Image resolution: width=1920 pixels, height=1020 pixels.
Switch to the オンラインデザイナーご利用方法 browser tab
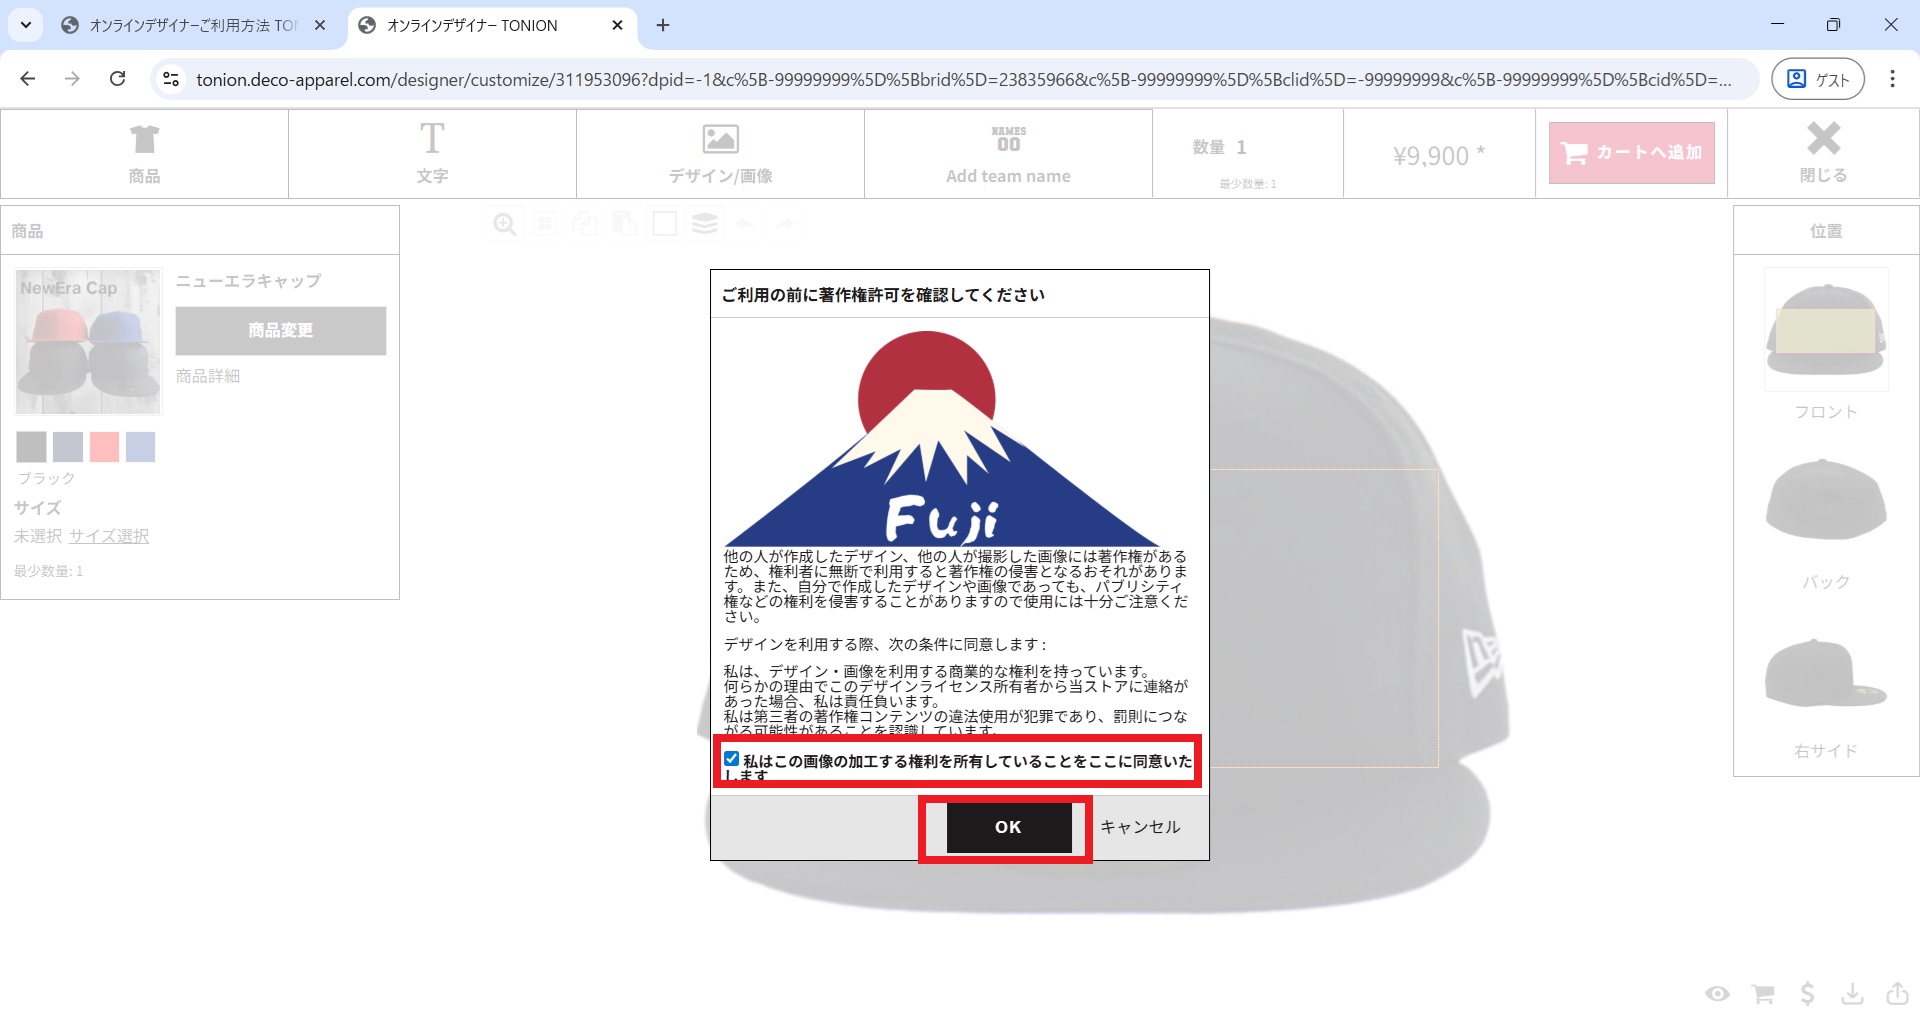(193, 26)
